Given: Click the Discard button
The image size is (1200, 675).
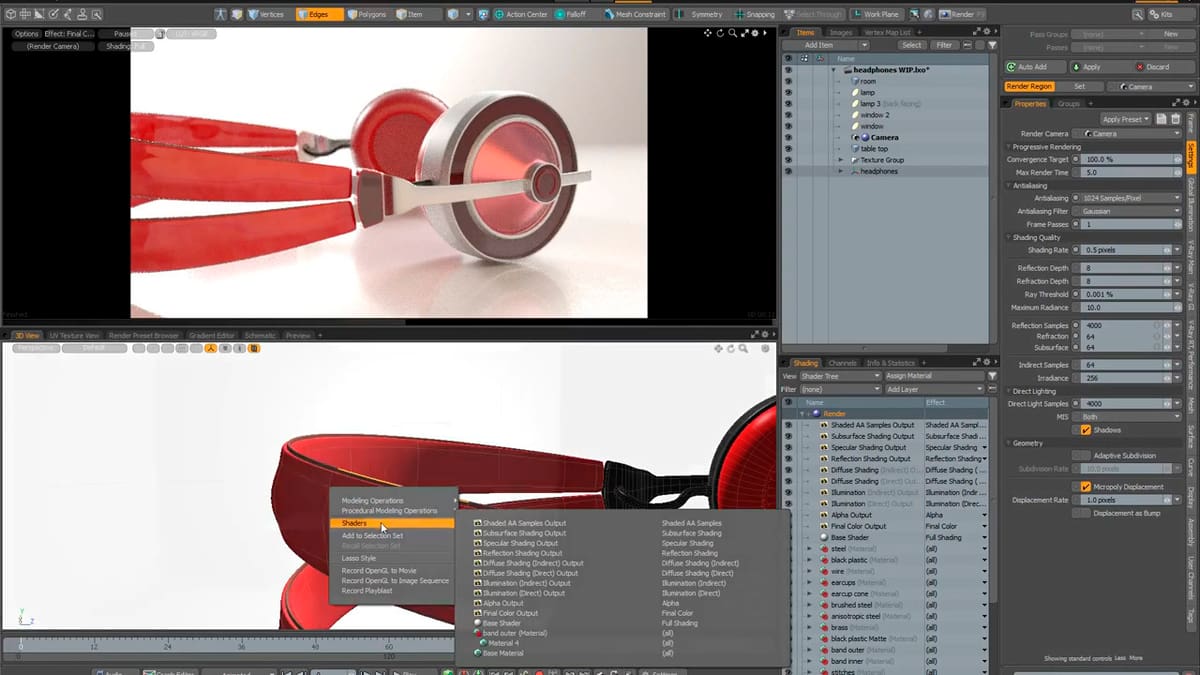Looking at the screenshot, I should (1164, 67).
